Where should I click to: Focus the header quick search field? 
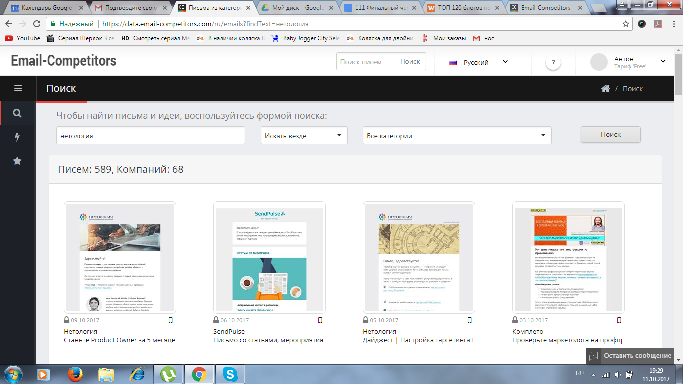367,62
